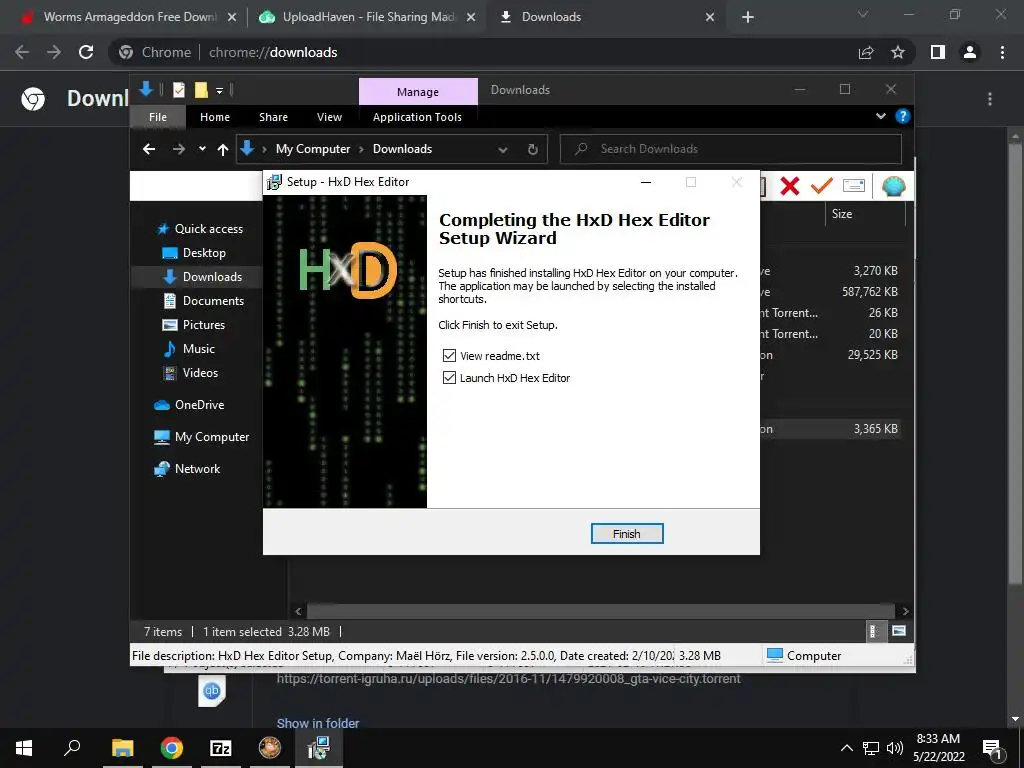Open Documents in the navigation pane
This screenshot has height=768, width=1024.
click(213, 301)
